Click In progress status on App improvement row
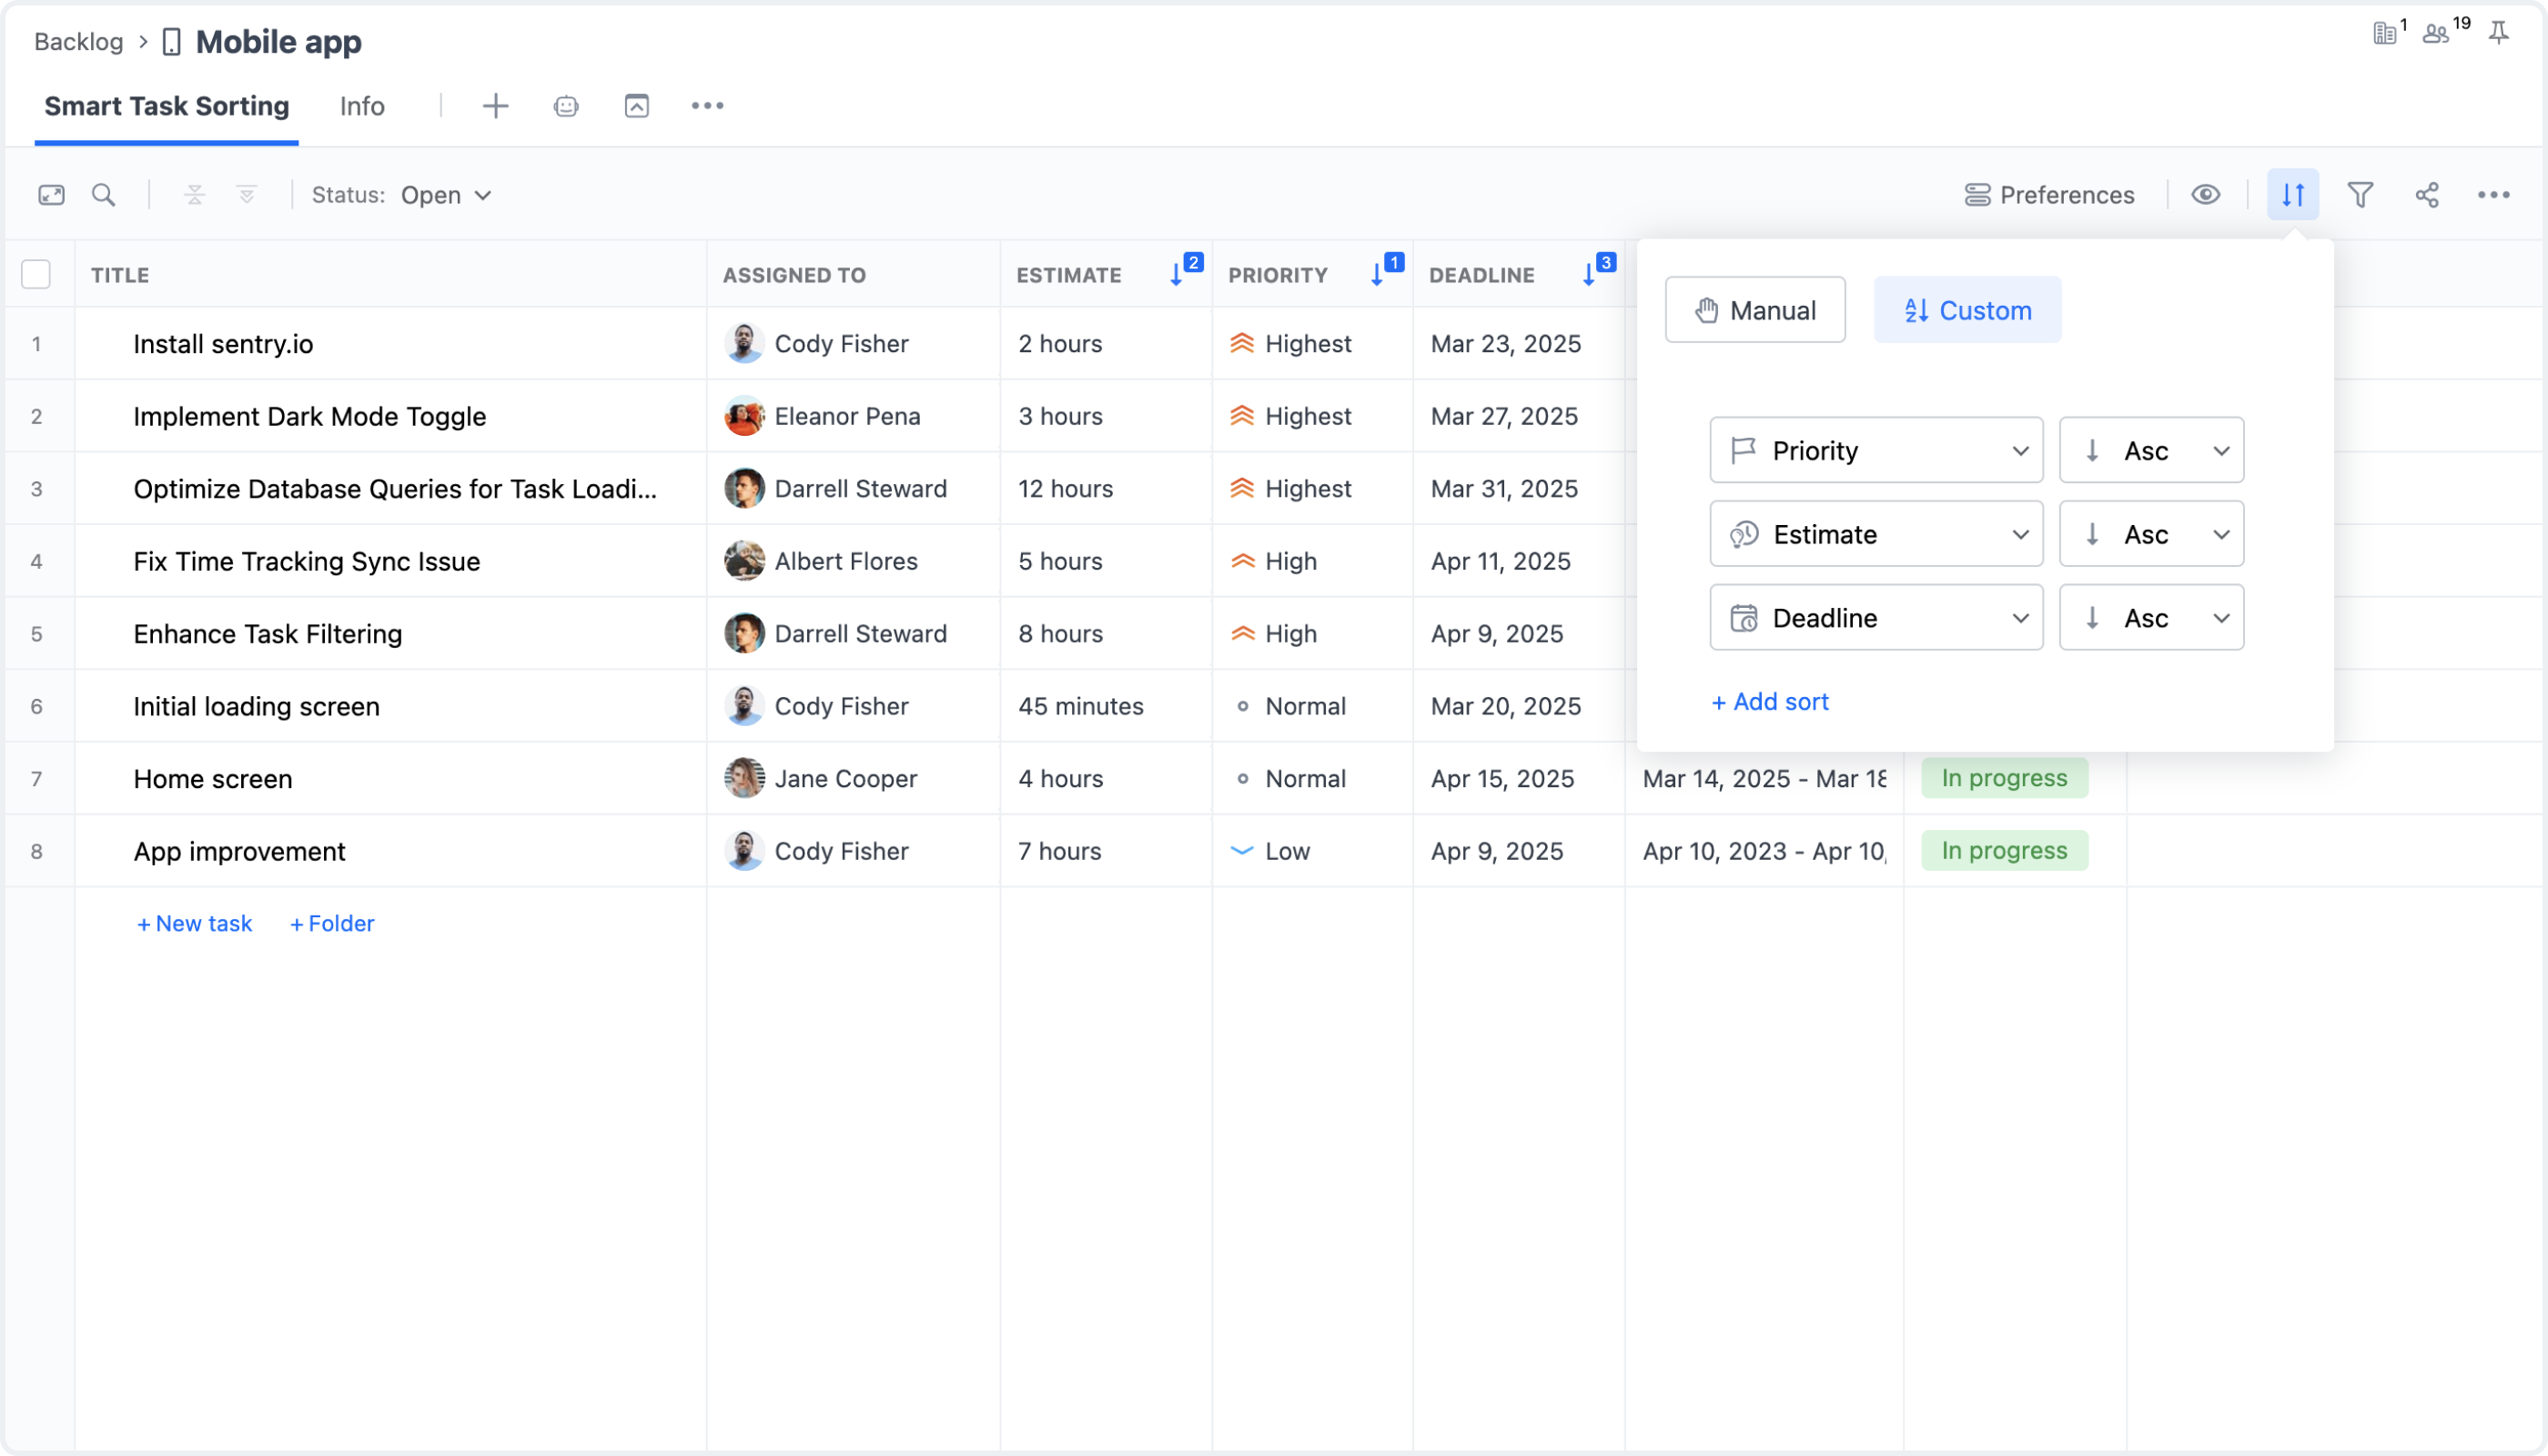 coord(2004,851)
